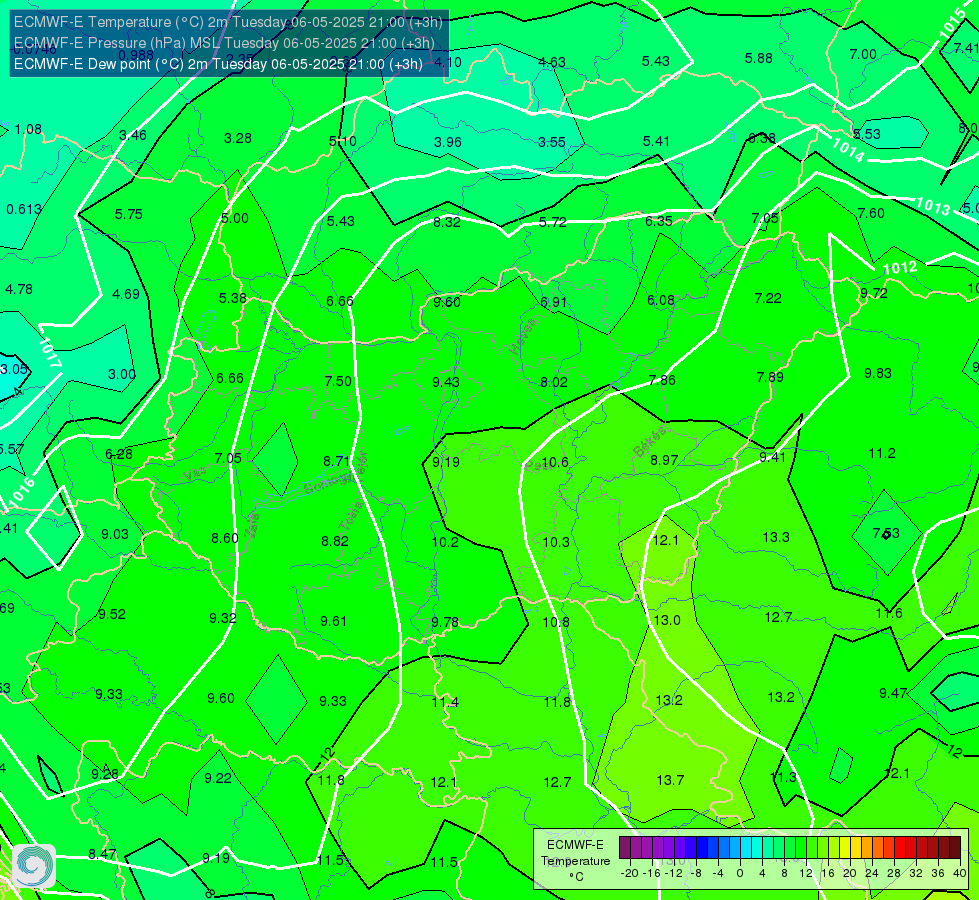Screen dimensions: 979x900
Task: Click the 11.2 temperature value
Action: pos(882,453)
